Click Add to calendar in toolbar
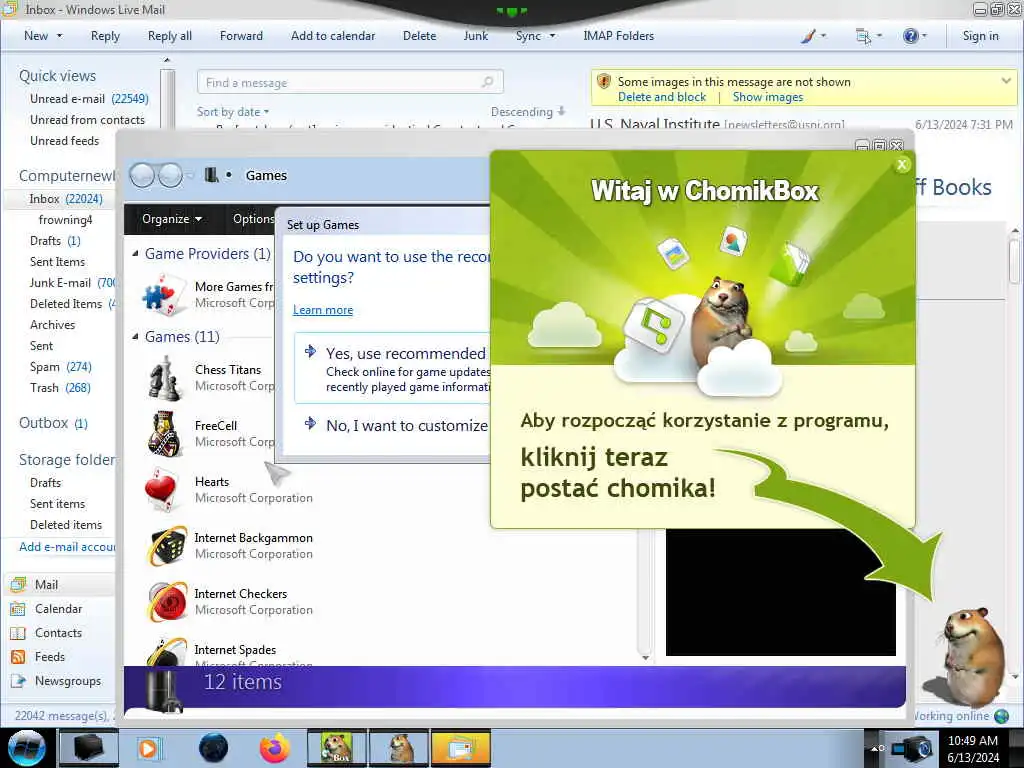 [x=333, y=36]
